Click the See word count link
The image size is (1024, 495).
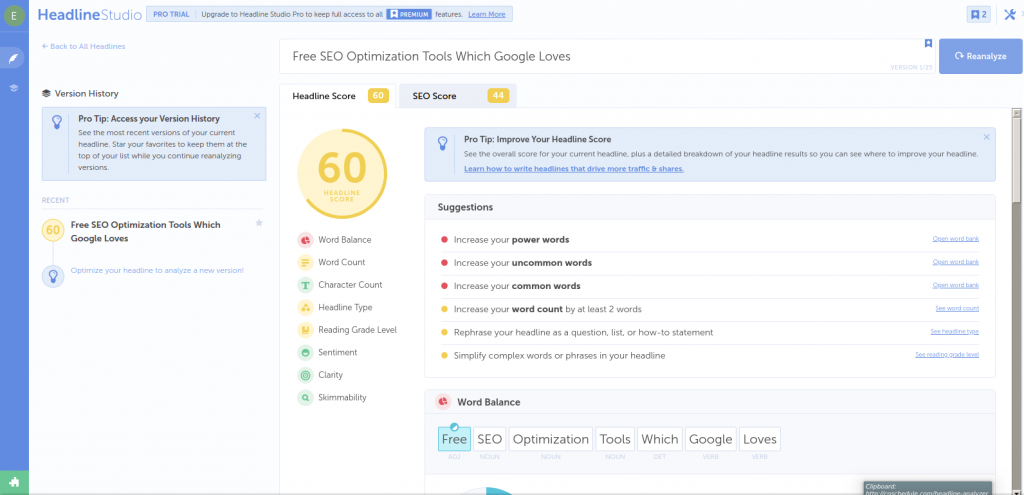(x=957, y=308)
